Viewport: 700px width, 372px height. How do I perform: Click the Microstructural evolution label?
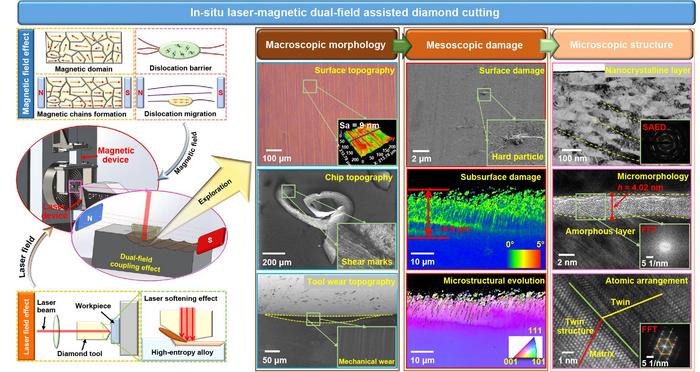[494, 280]
